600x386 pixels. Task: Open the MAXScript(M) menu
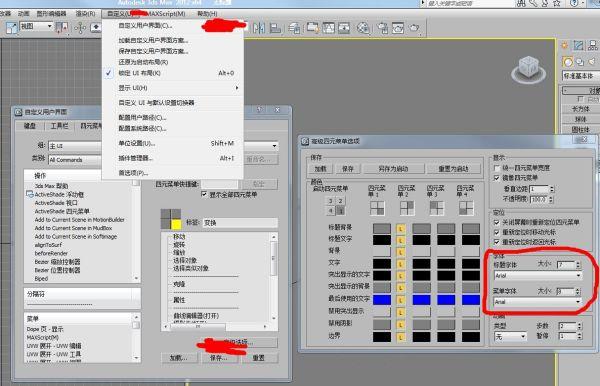tap(166, 14)
